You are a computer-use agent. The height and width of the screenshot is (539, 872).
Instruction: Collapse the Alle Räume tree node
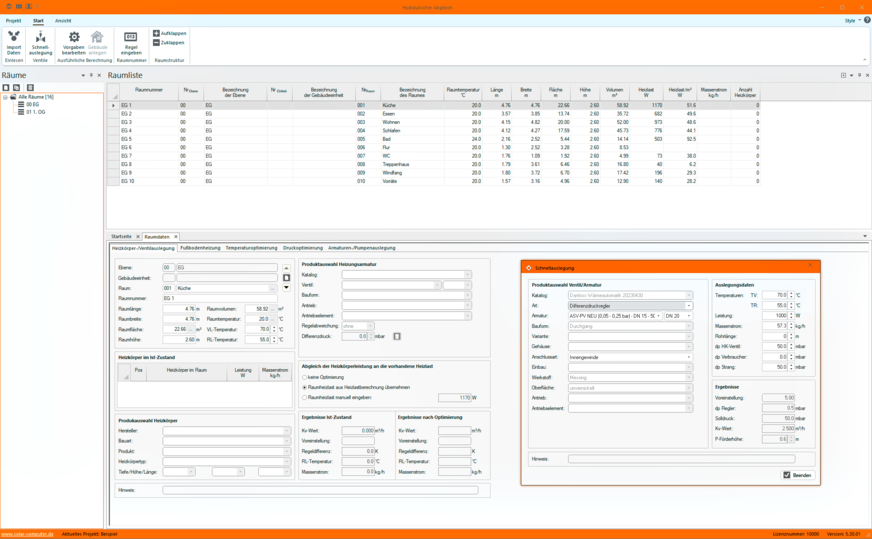(x=5, y=97)
